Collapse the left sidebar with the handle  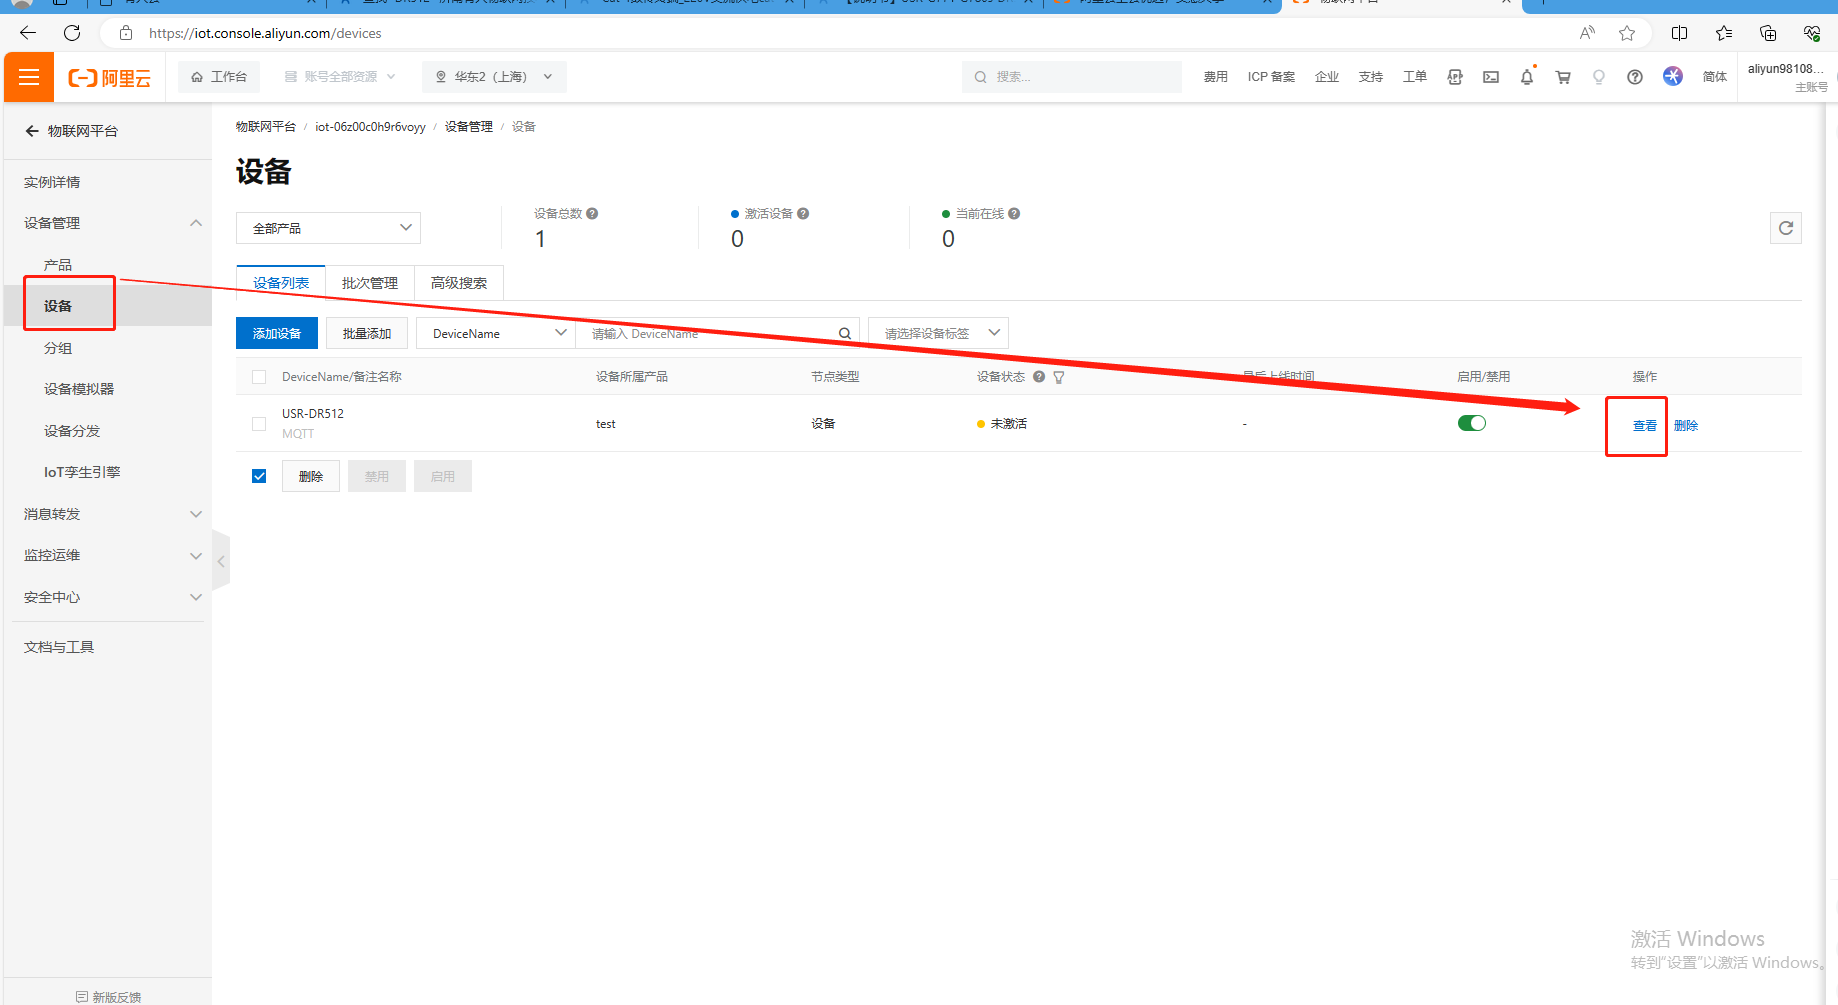pos(221,561)
